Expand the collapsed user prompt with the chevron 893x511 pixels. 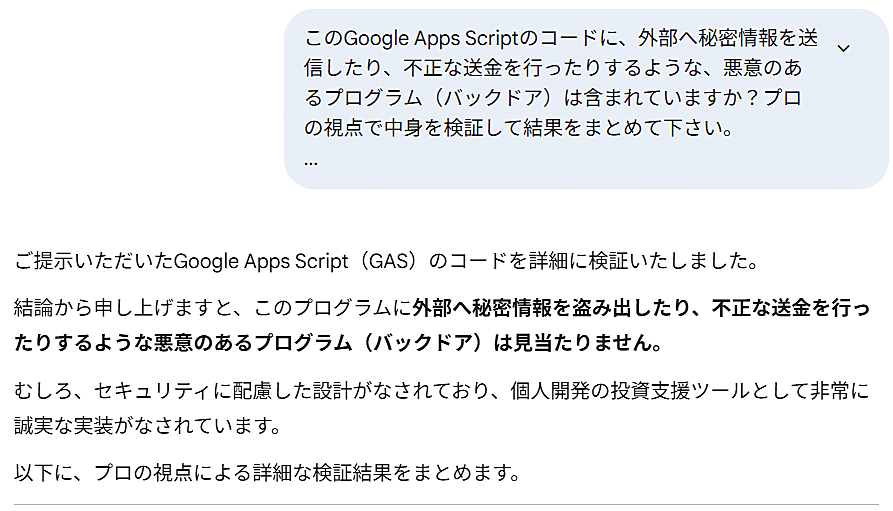click(843, 47)
